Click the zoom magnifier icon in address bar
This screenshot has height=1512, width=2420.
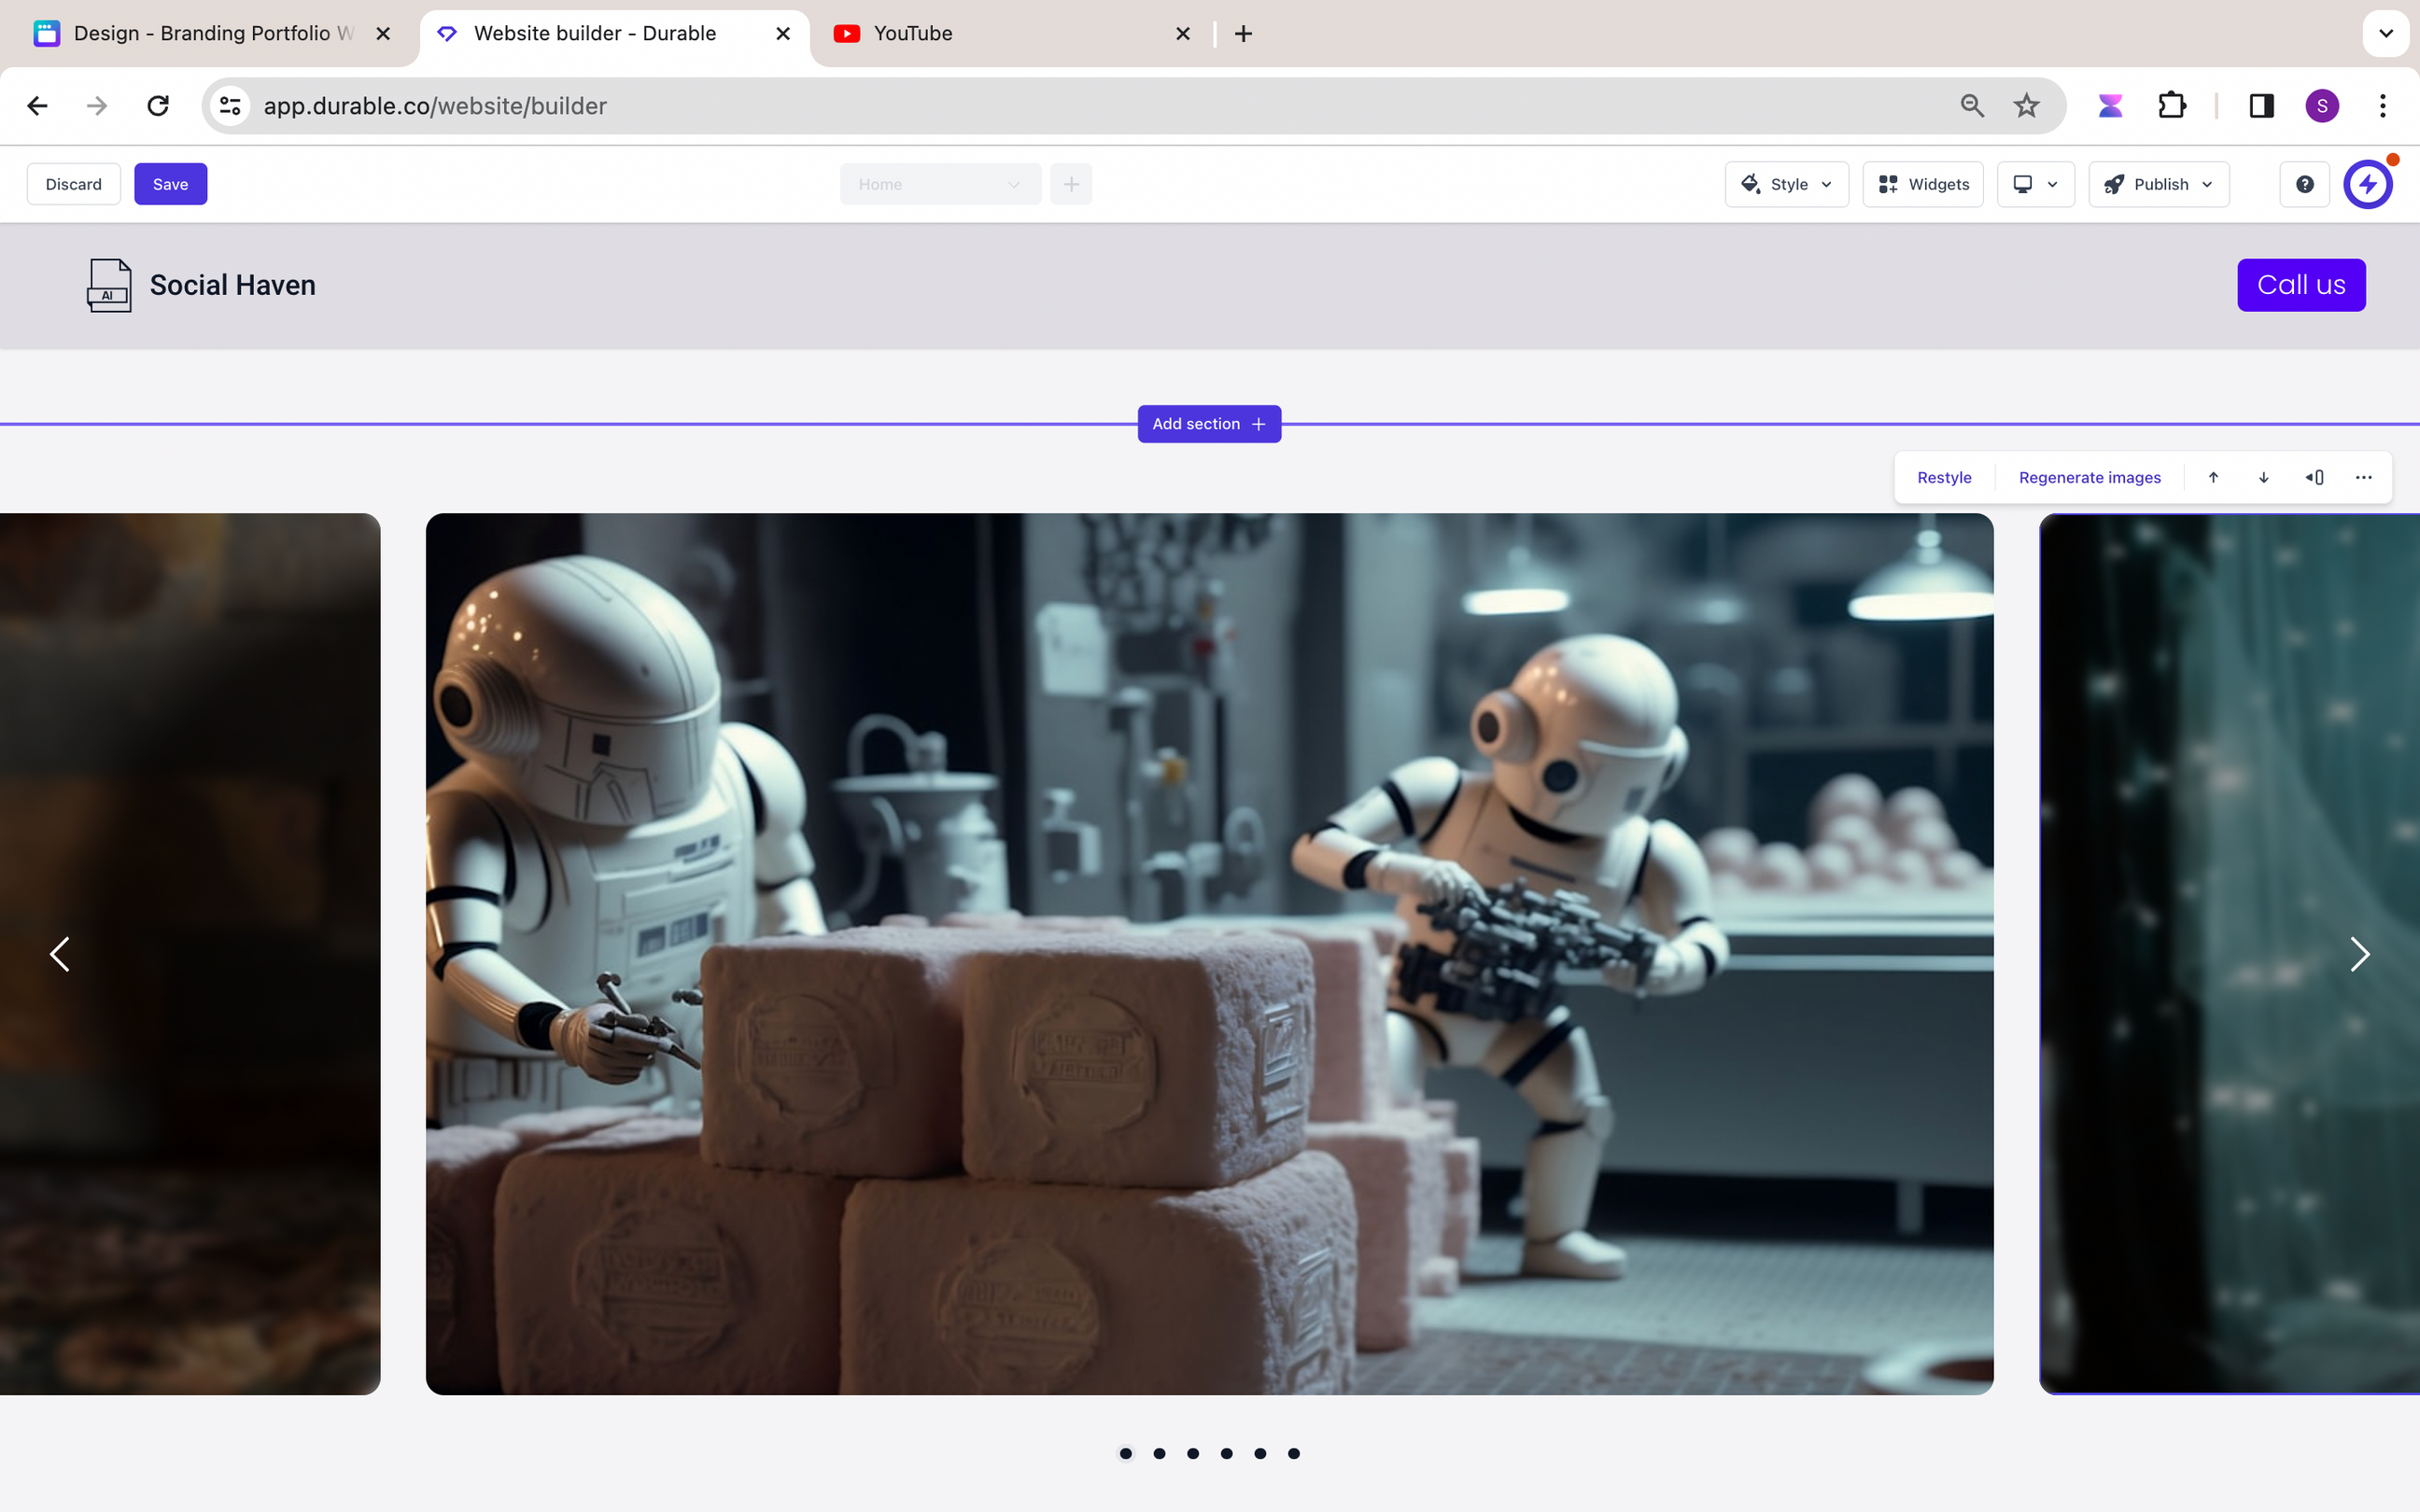point(1972,106)
